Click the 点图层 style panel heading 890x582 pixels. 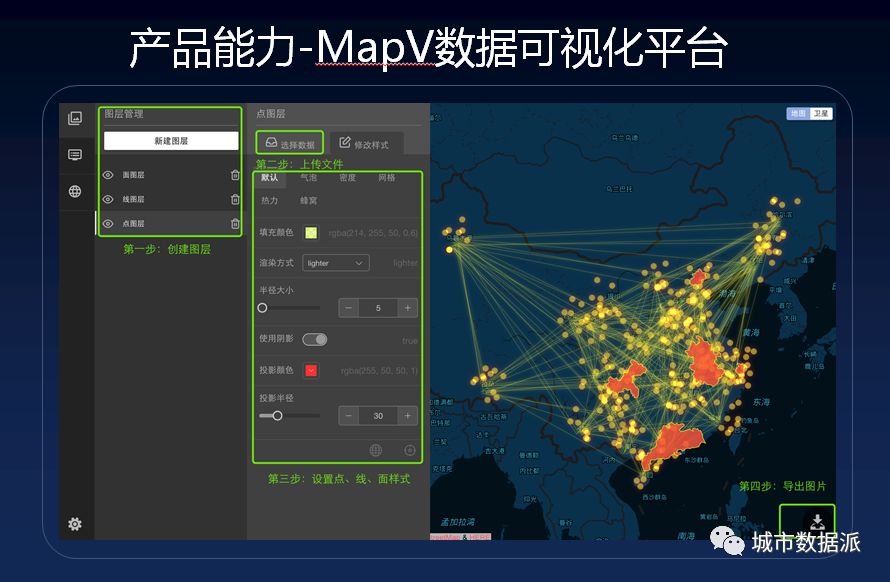271,114
